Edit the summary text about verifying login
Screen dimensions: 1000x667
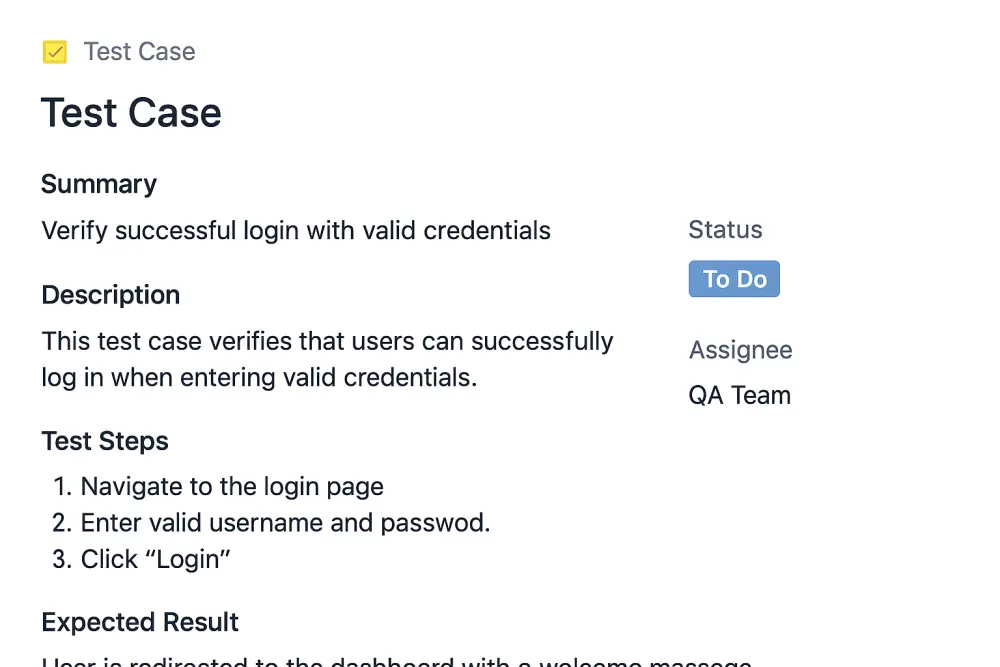[296, 231]
